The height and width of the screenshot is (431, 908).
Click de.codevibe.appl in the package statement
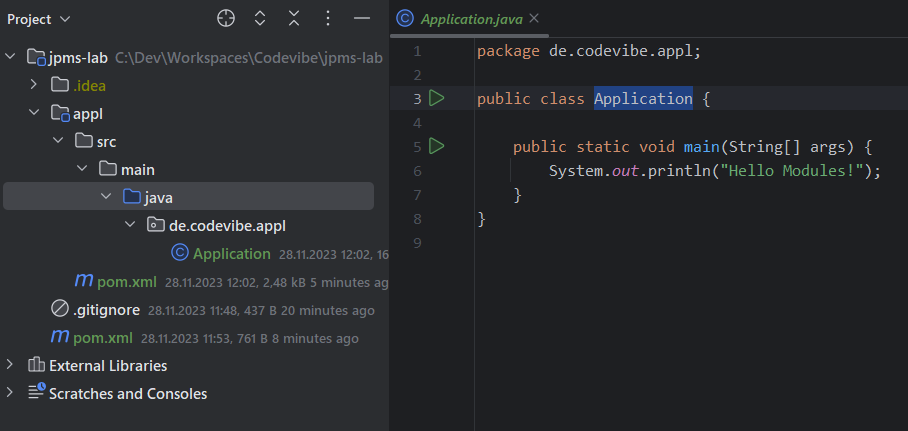[x=620, y=51]
